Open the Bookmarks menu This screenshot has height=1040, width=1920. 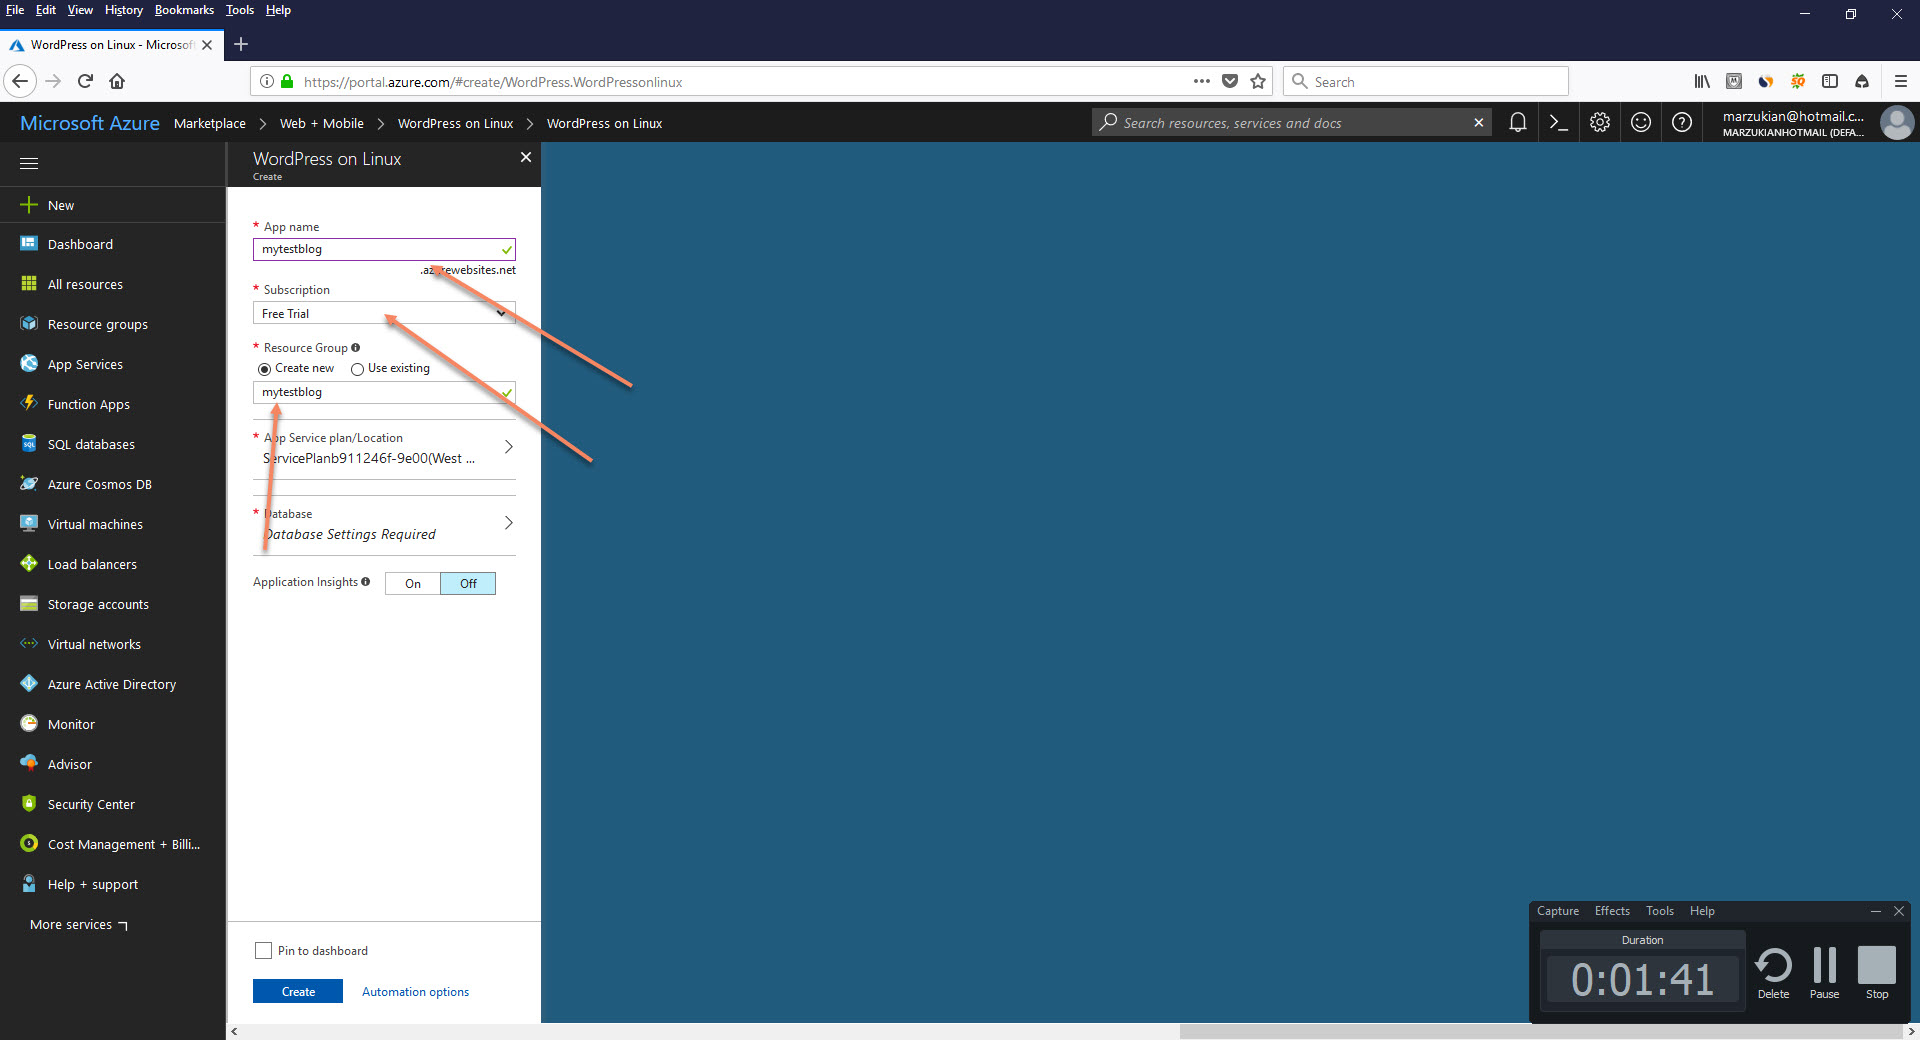coord(184,10)
